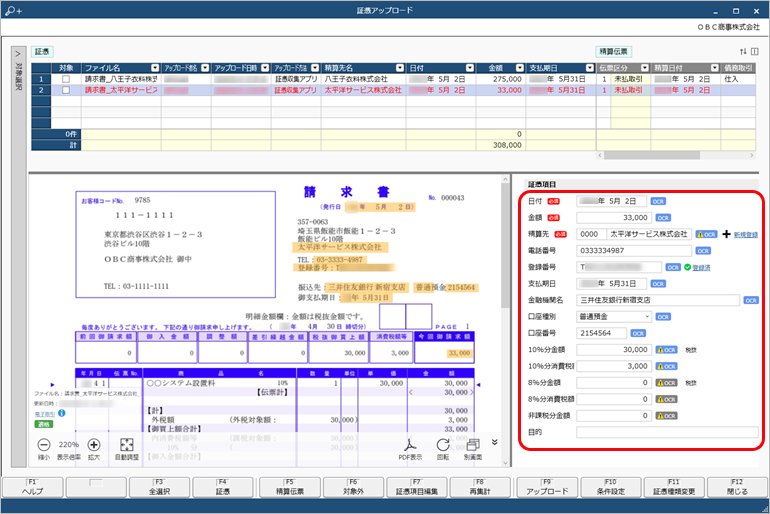Click F1 ヘルプ function button
The height and width of the screenshot is (514, 770).
point(32,487)
